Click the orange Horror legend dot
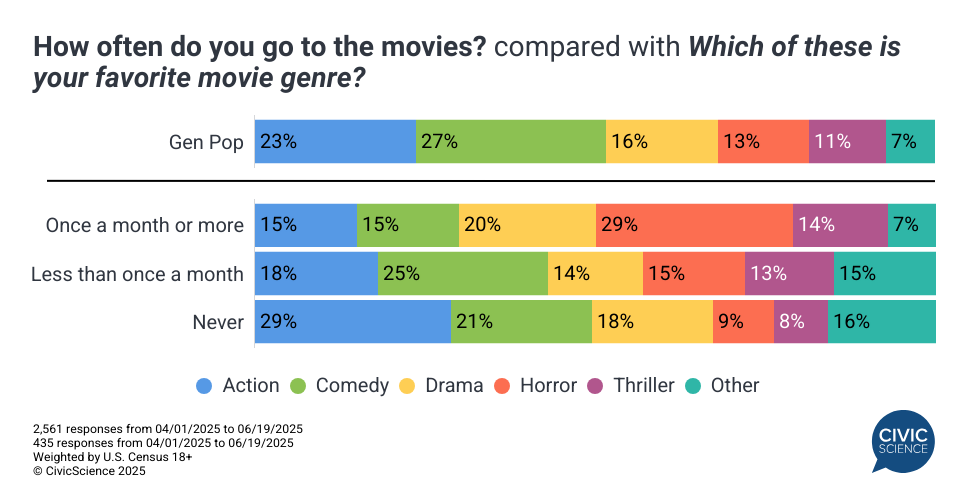This screenshot has height=493, width=966. (502, 386)
